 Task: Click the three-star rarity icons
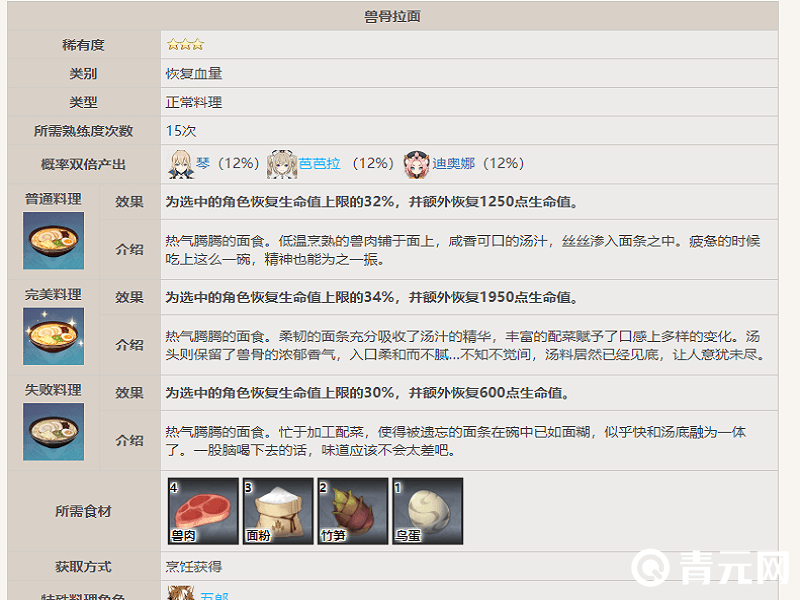tap(185, 45)
